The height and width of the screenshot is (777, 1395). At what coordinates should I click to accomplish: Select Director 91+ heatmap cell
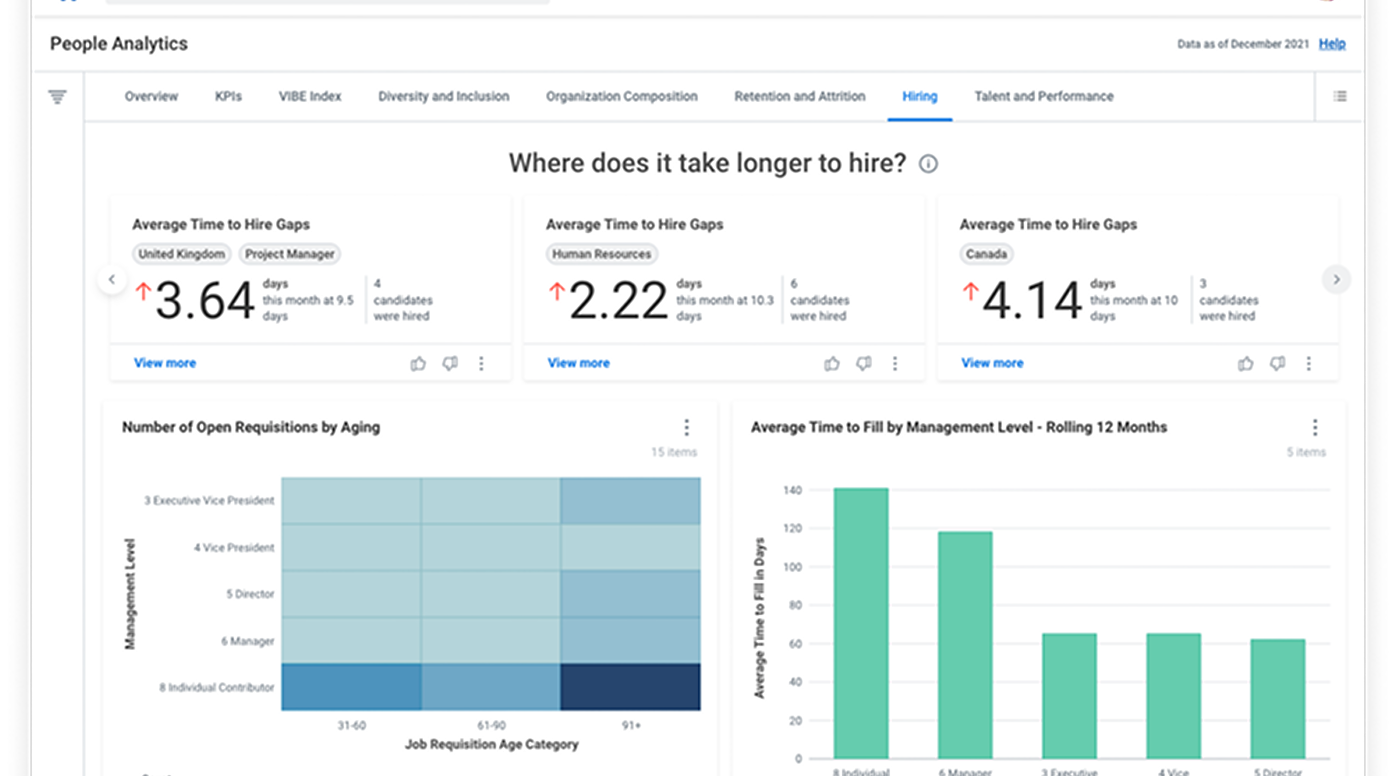pos(630,594)
